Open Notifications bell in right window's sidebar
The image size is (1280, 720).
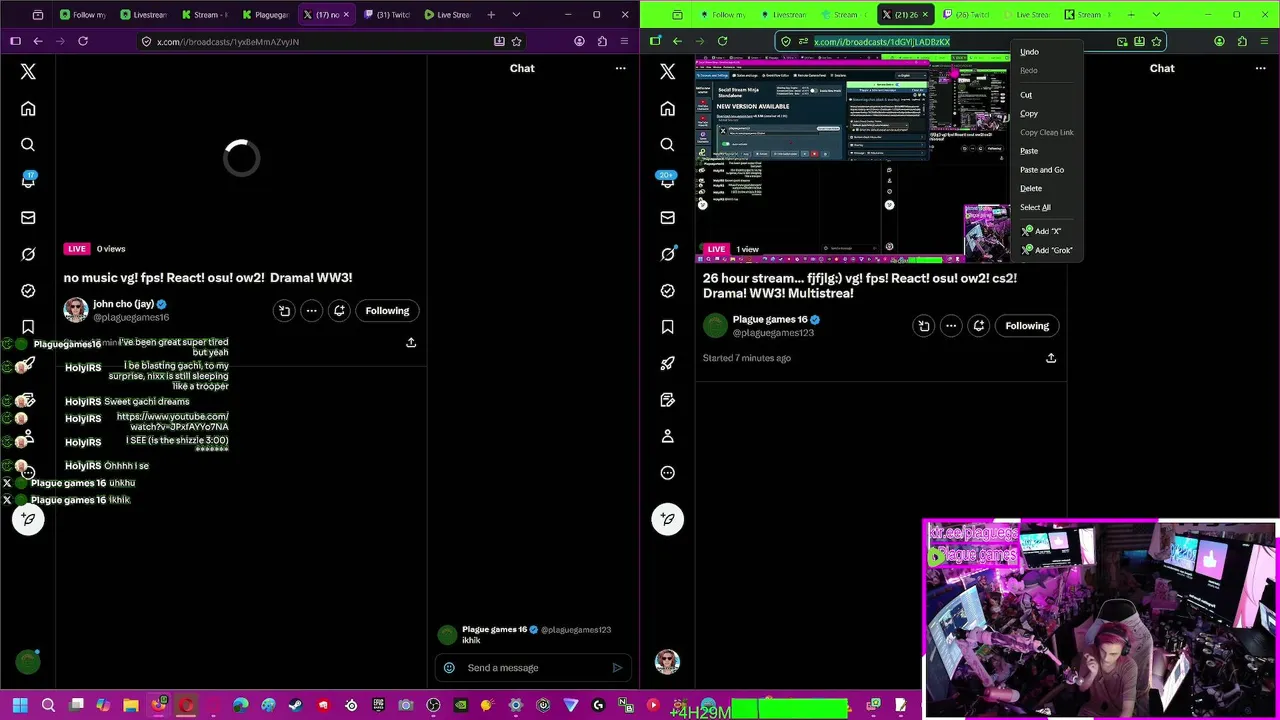(668, 181)
